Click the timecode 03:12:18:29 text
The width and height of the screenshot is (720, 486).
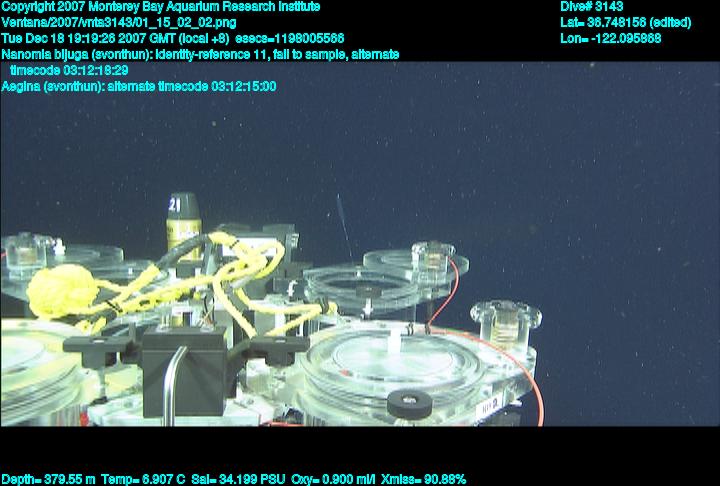coord(68,70)
